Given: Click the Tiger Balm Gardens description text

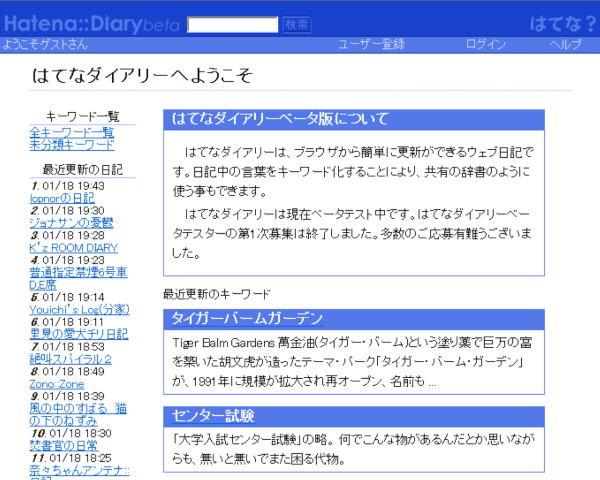Looking at the screenshot, I should point(352,362).
